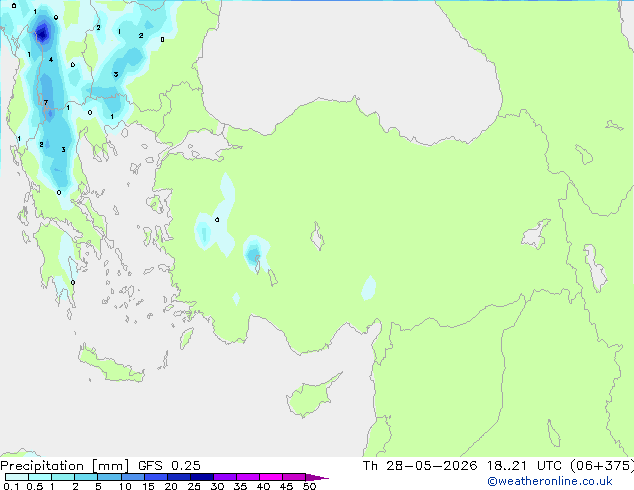Select the 5–10 mm legend color

pyautogui.click(x=109, y=477)
